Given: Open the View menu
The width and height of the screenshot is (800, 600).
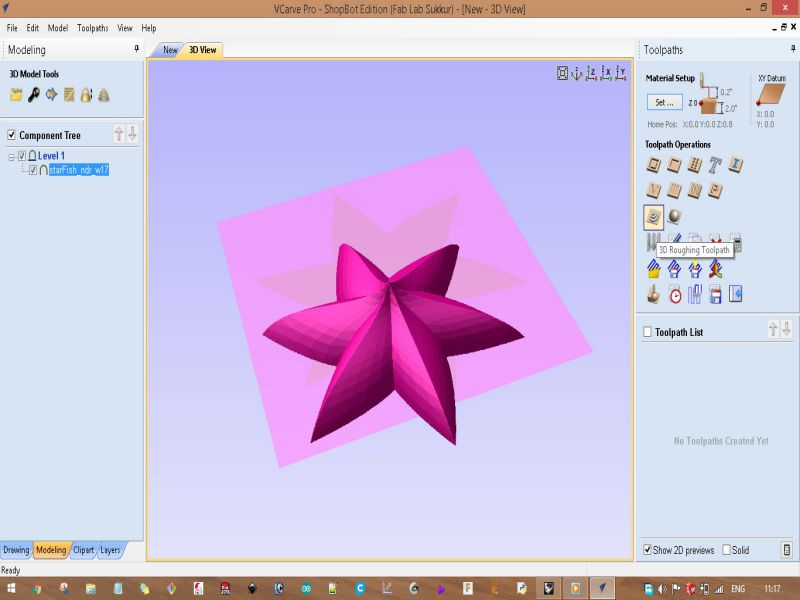Looking at the screenshot, I should [124, 28].
